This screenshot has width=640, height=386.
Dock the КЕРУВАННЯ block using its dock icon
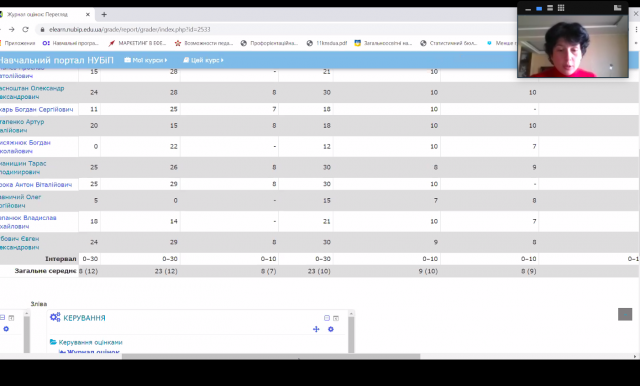[336, 318]
